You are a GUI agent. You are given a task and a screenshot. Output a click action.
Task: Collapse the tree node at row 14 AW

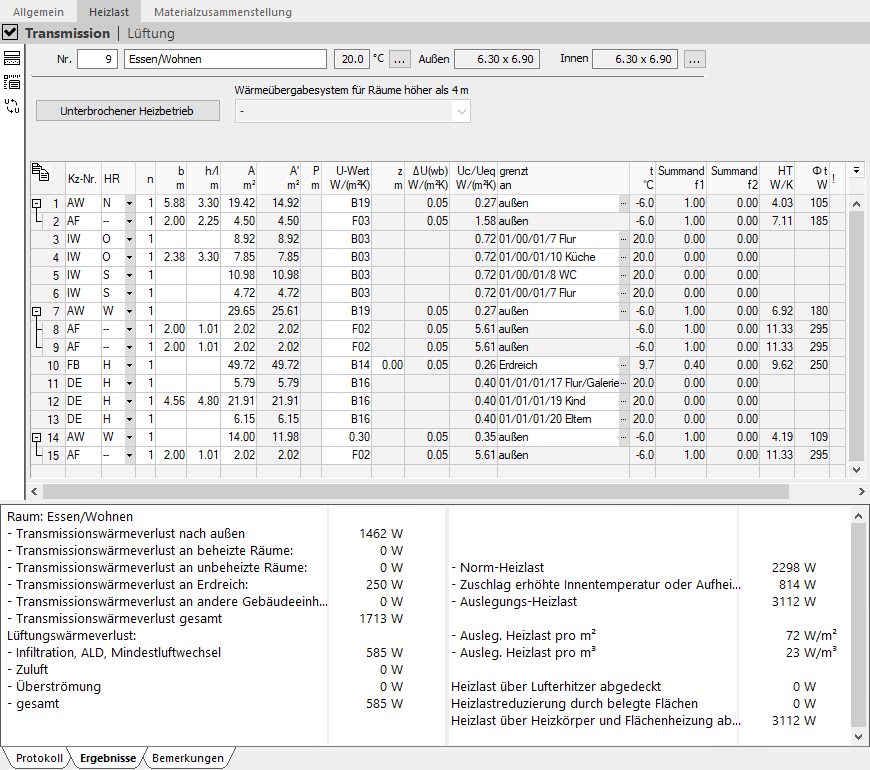tap(37, 438)
